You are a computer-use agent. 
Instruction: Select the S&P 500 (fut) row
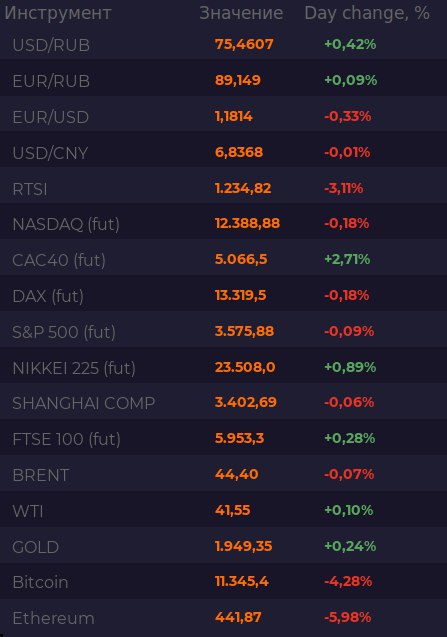tap(224, 332)
